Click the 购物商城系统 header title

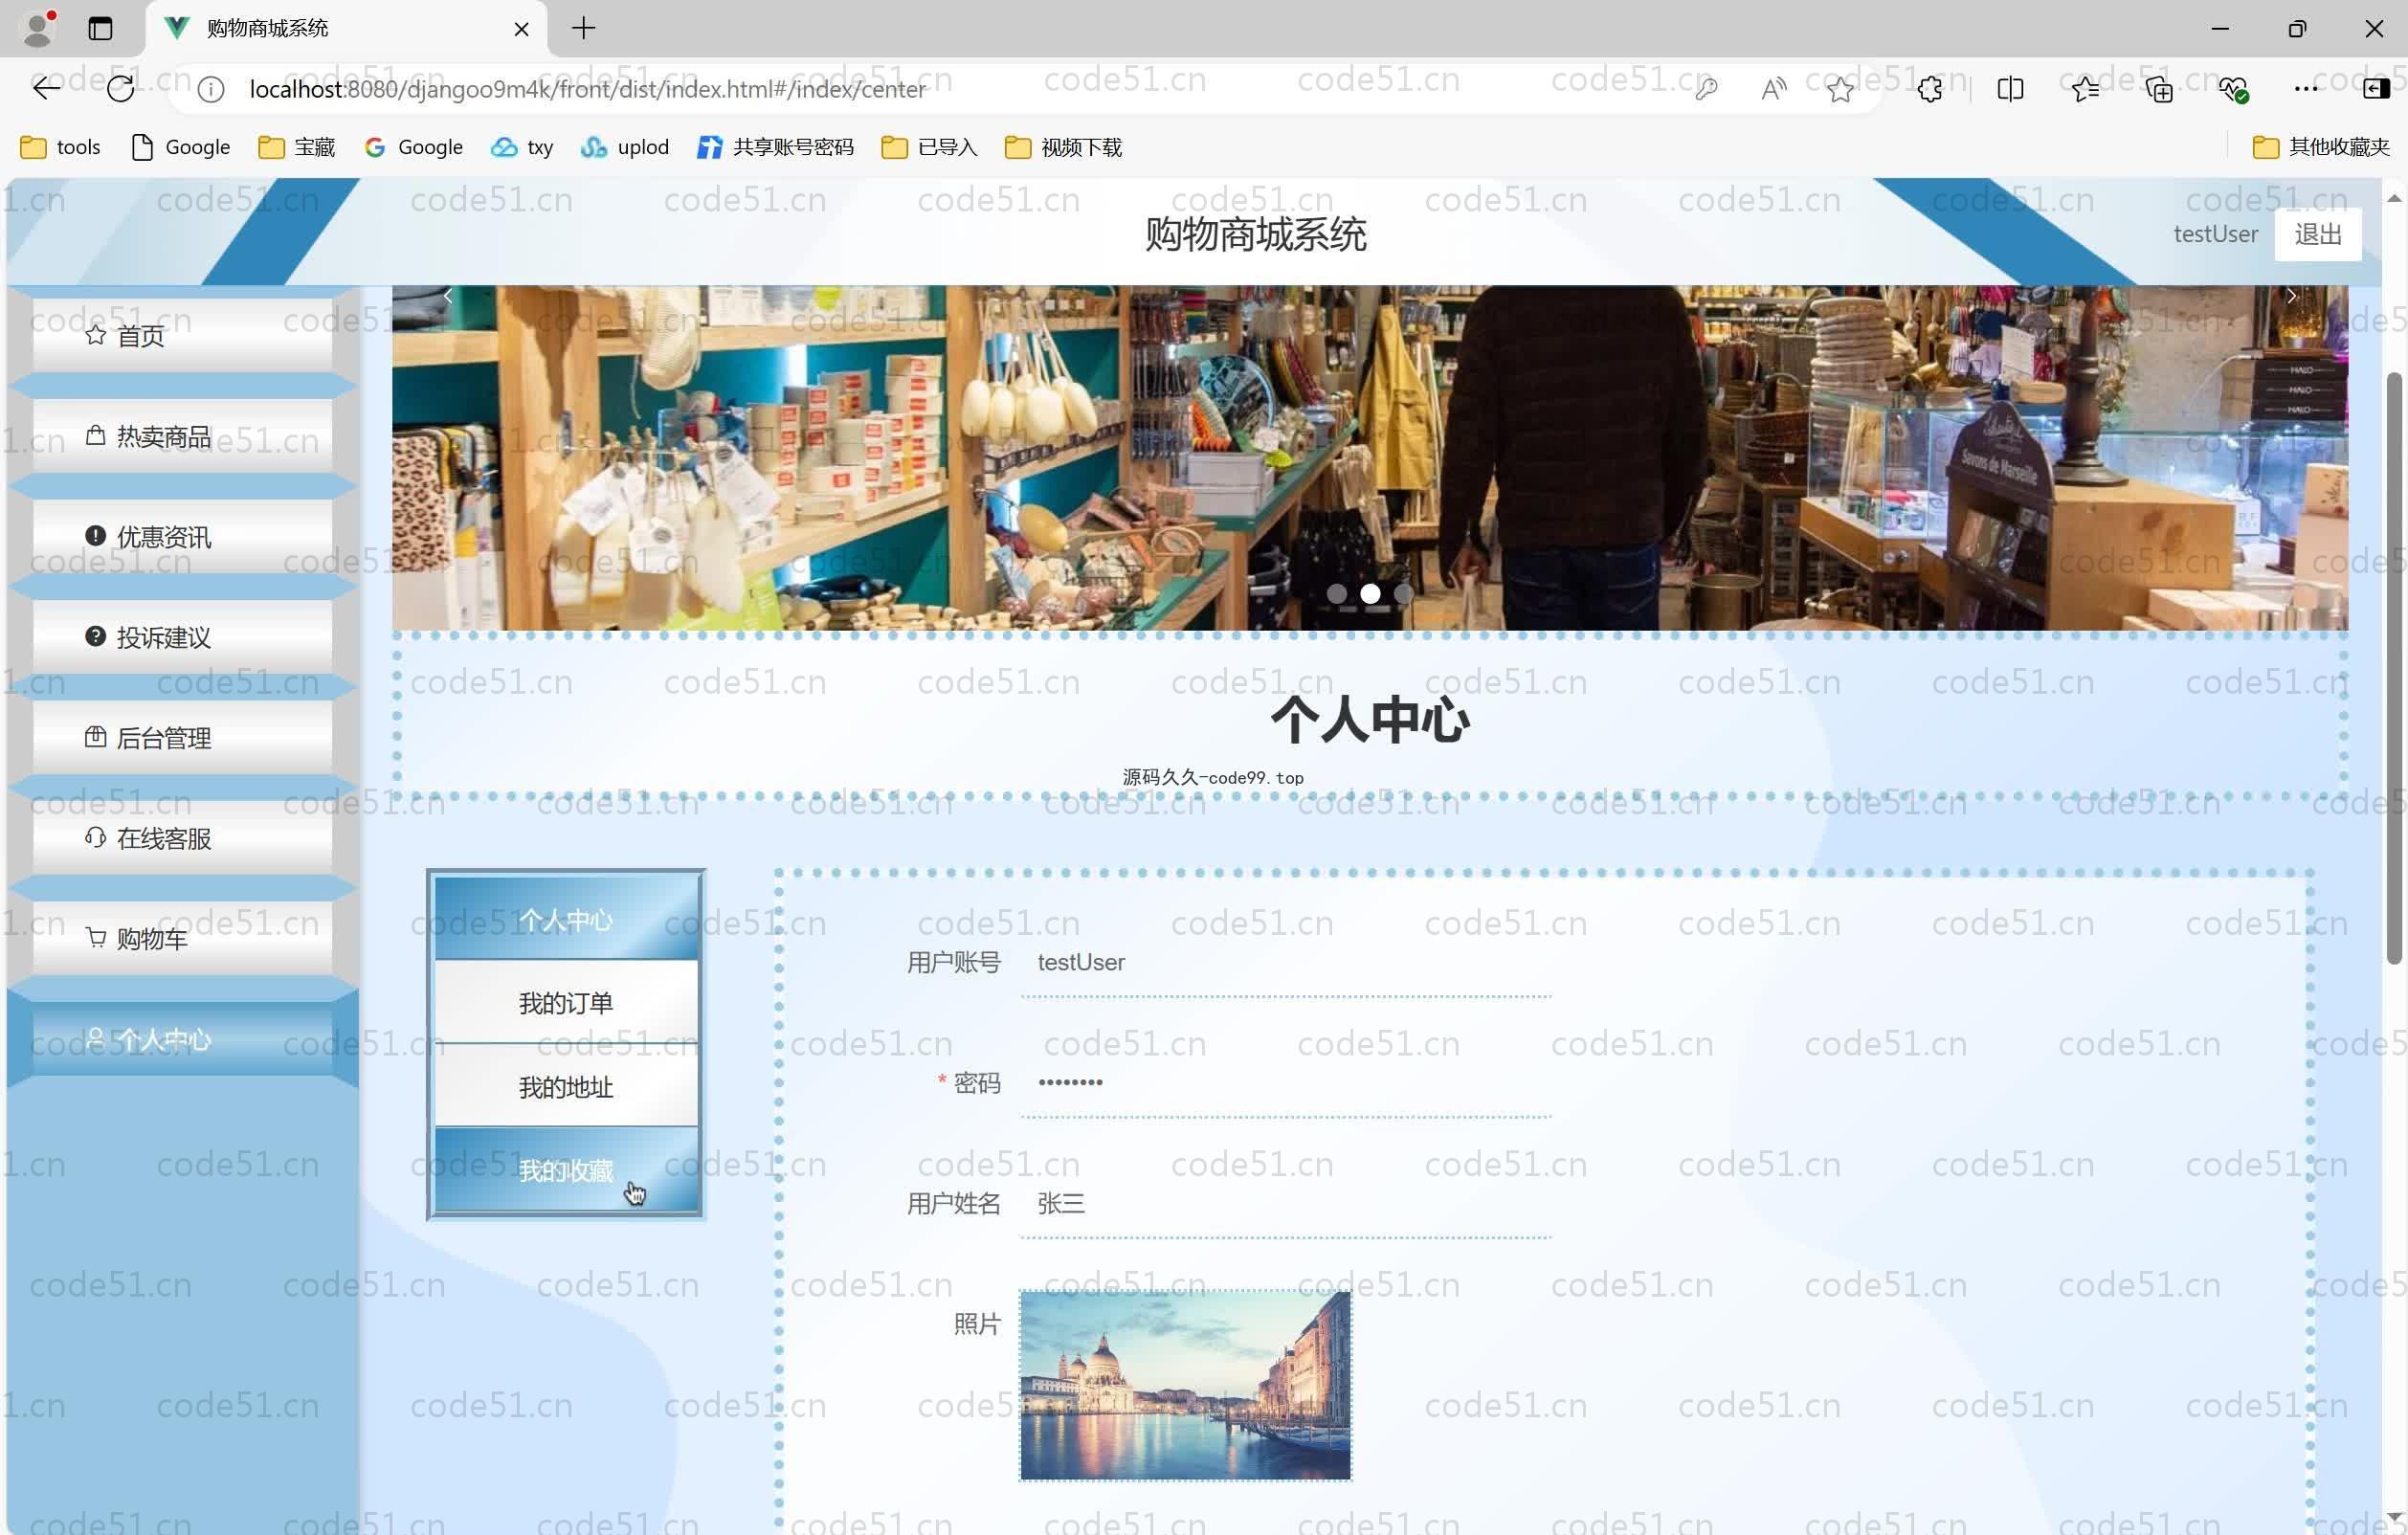tap(1256, 234)
